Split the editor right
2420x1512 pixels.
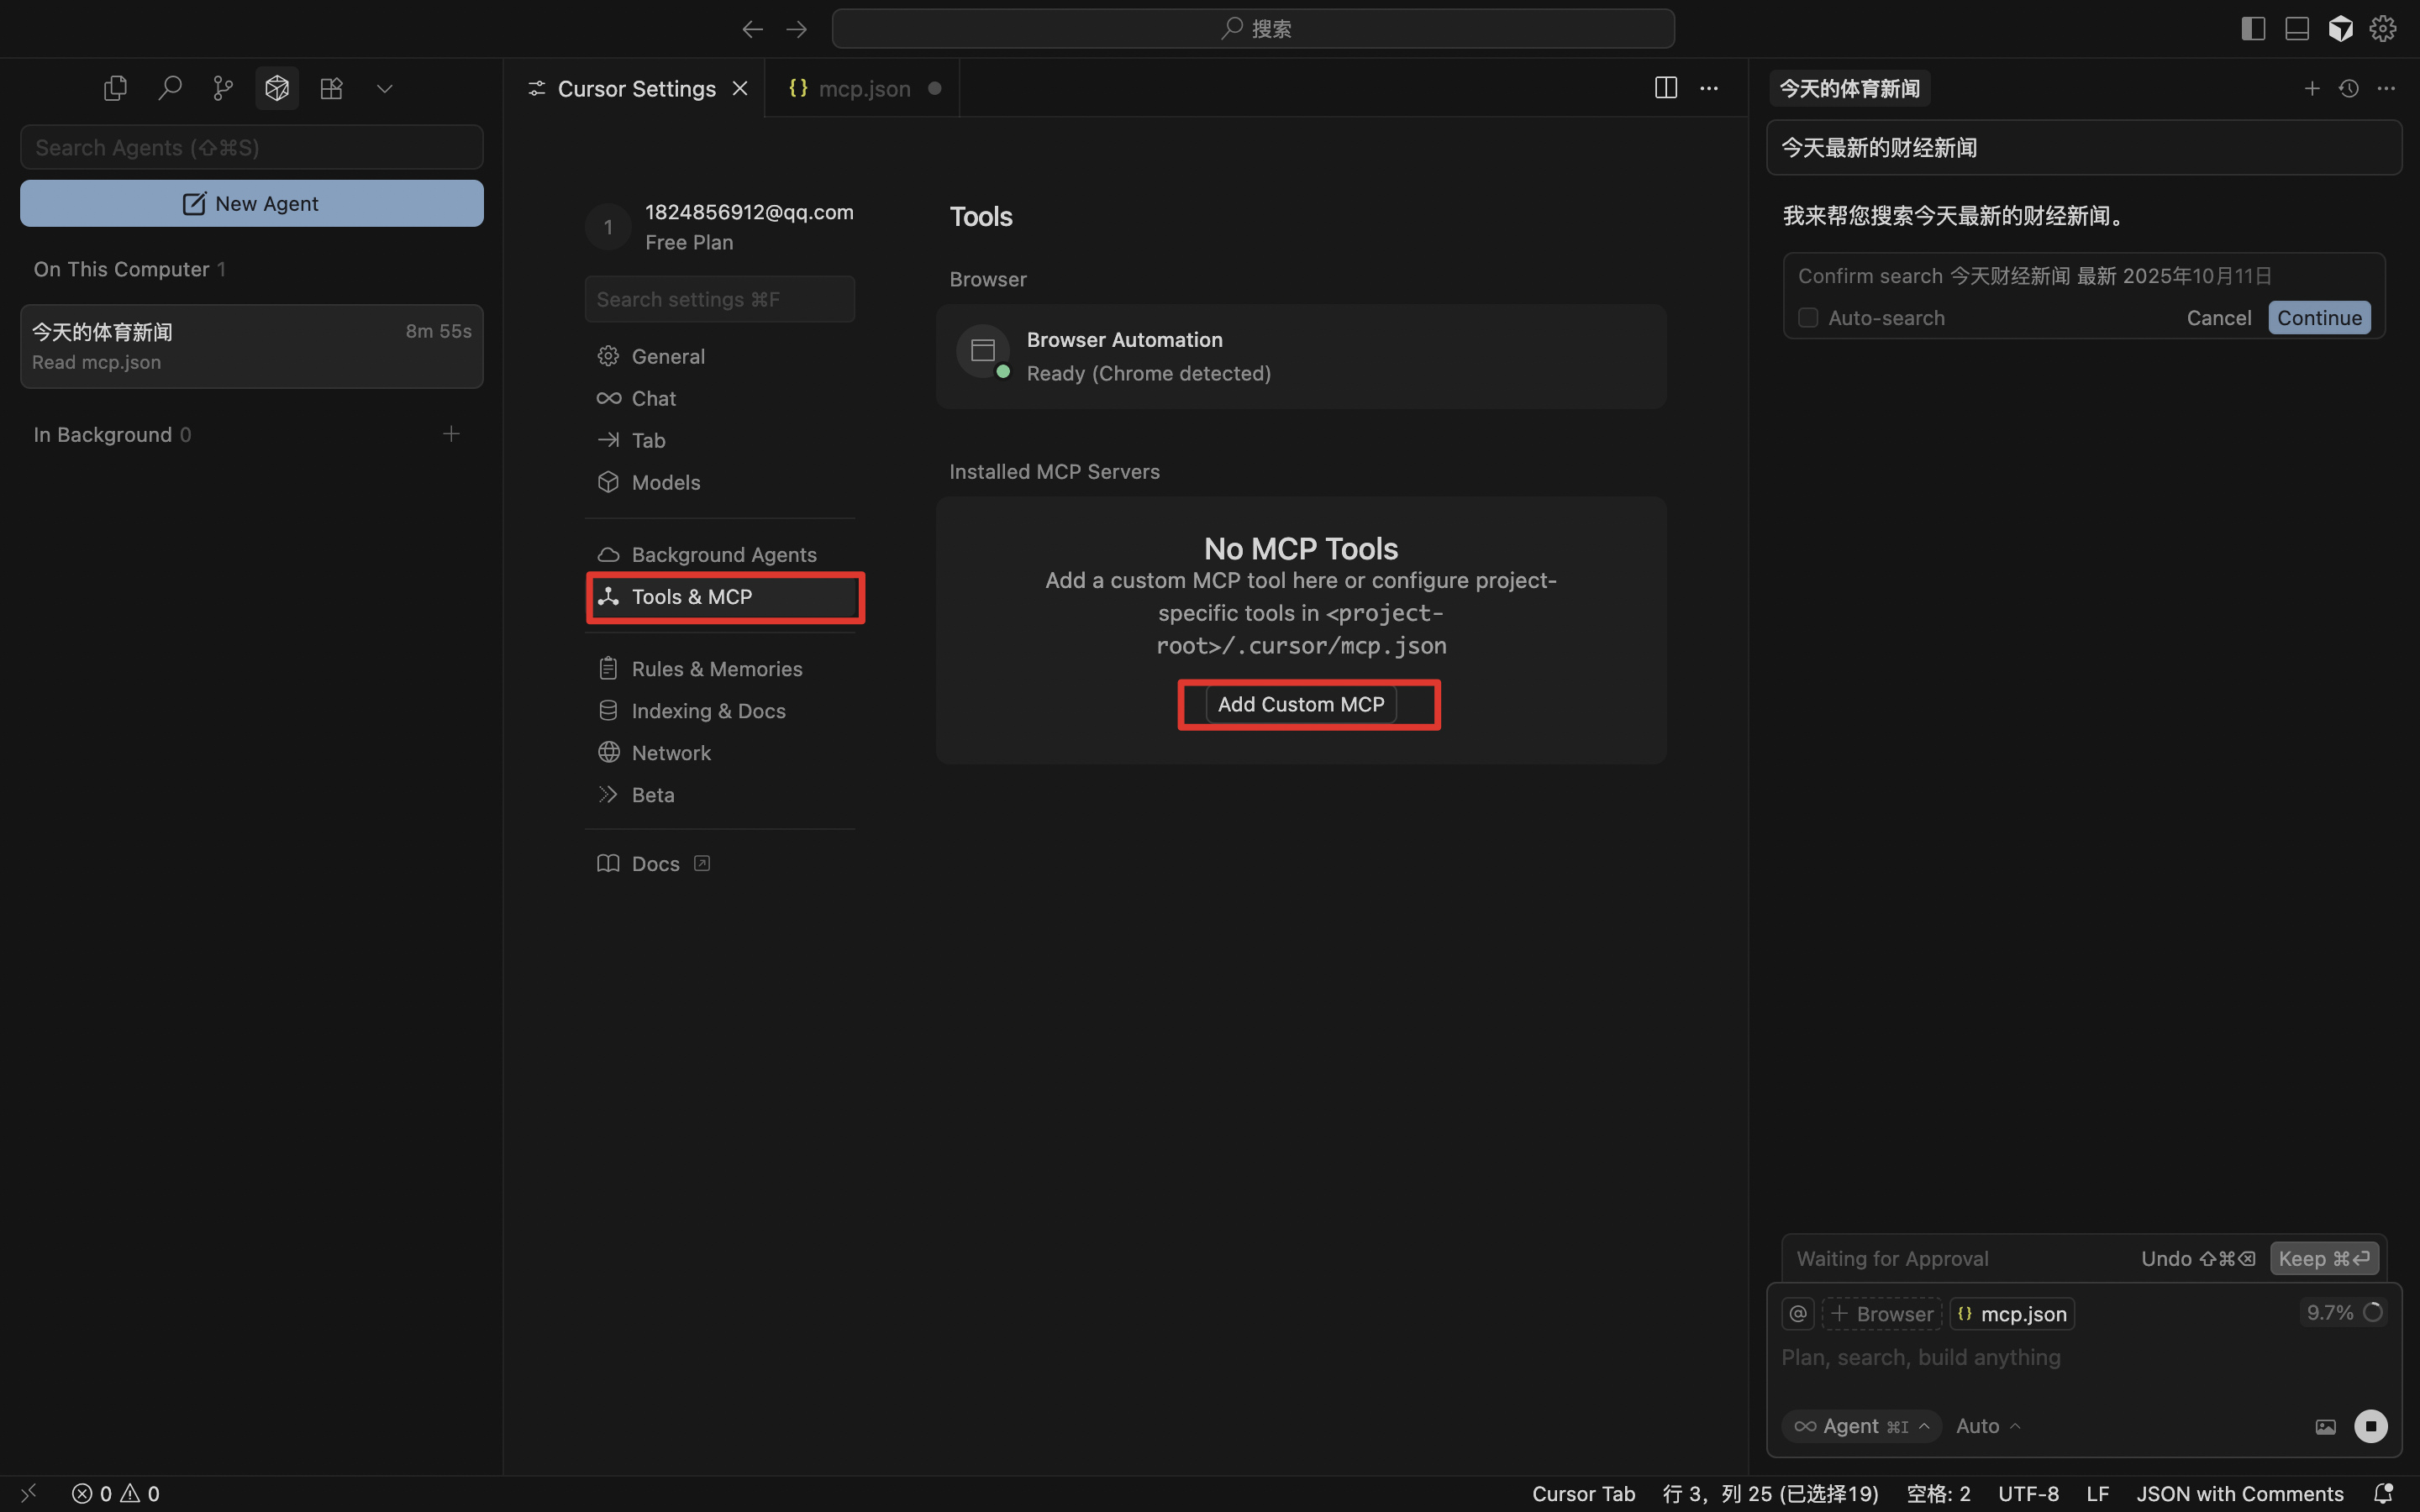[x=1665, y=88]
